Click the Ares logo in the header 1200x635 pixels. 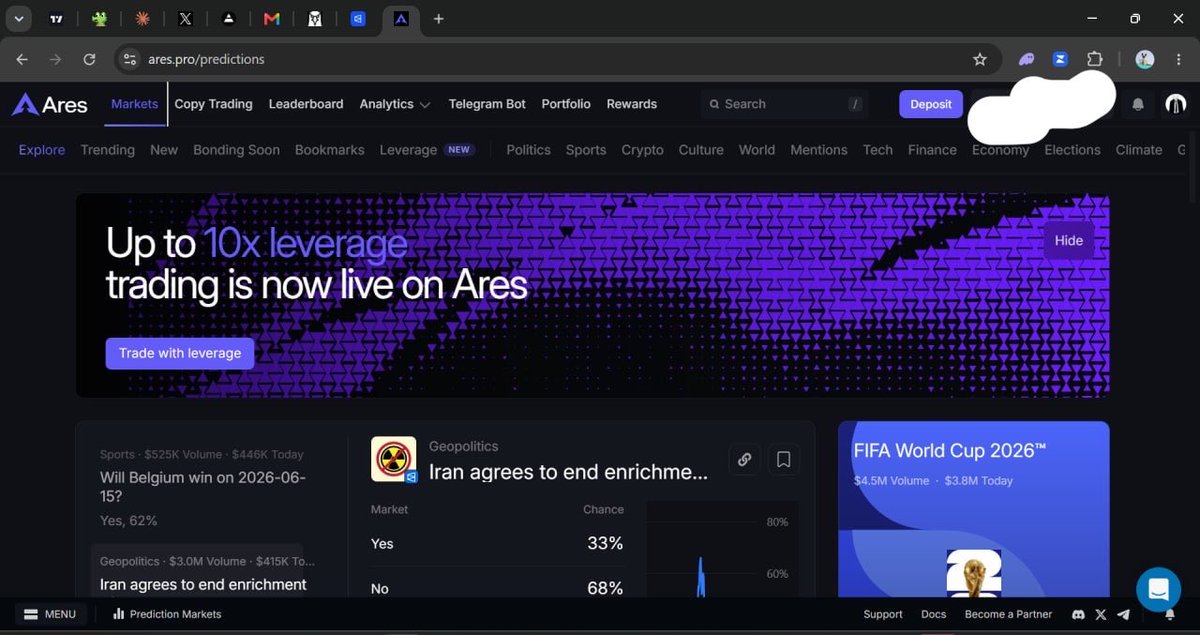tap(49, 104)
